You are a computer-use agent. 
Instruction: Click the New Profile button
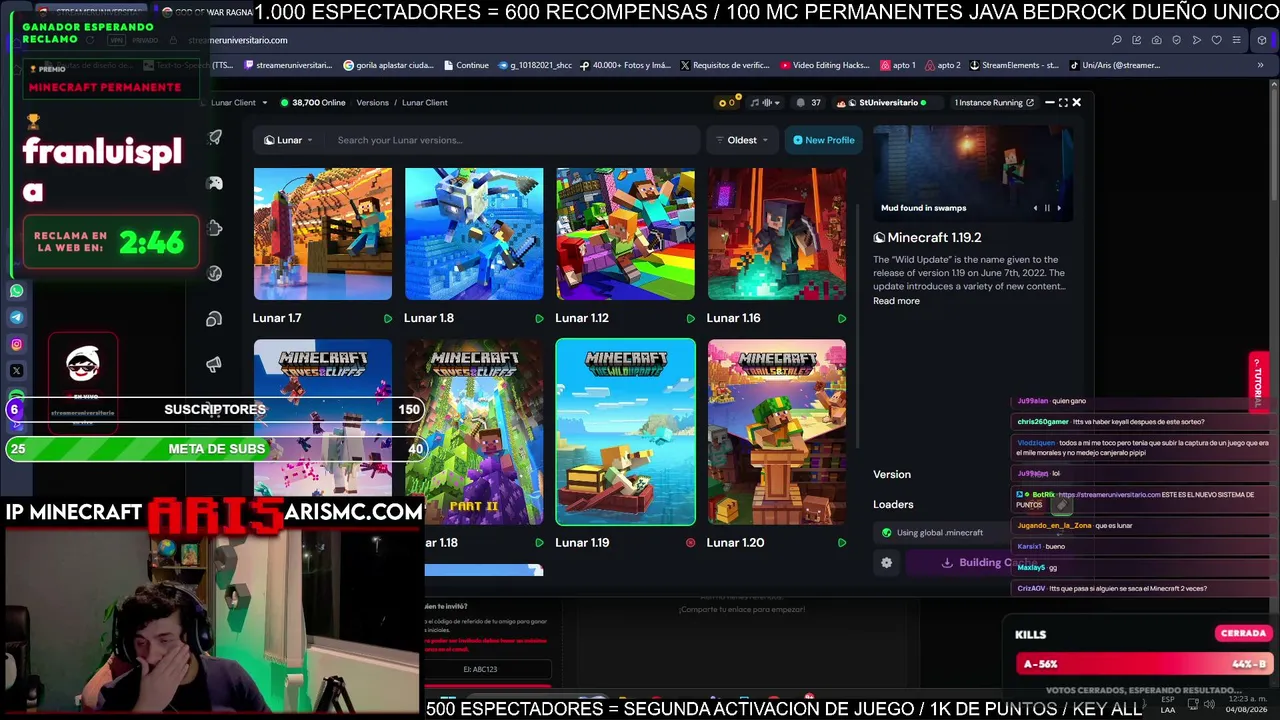824,140
